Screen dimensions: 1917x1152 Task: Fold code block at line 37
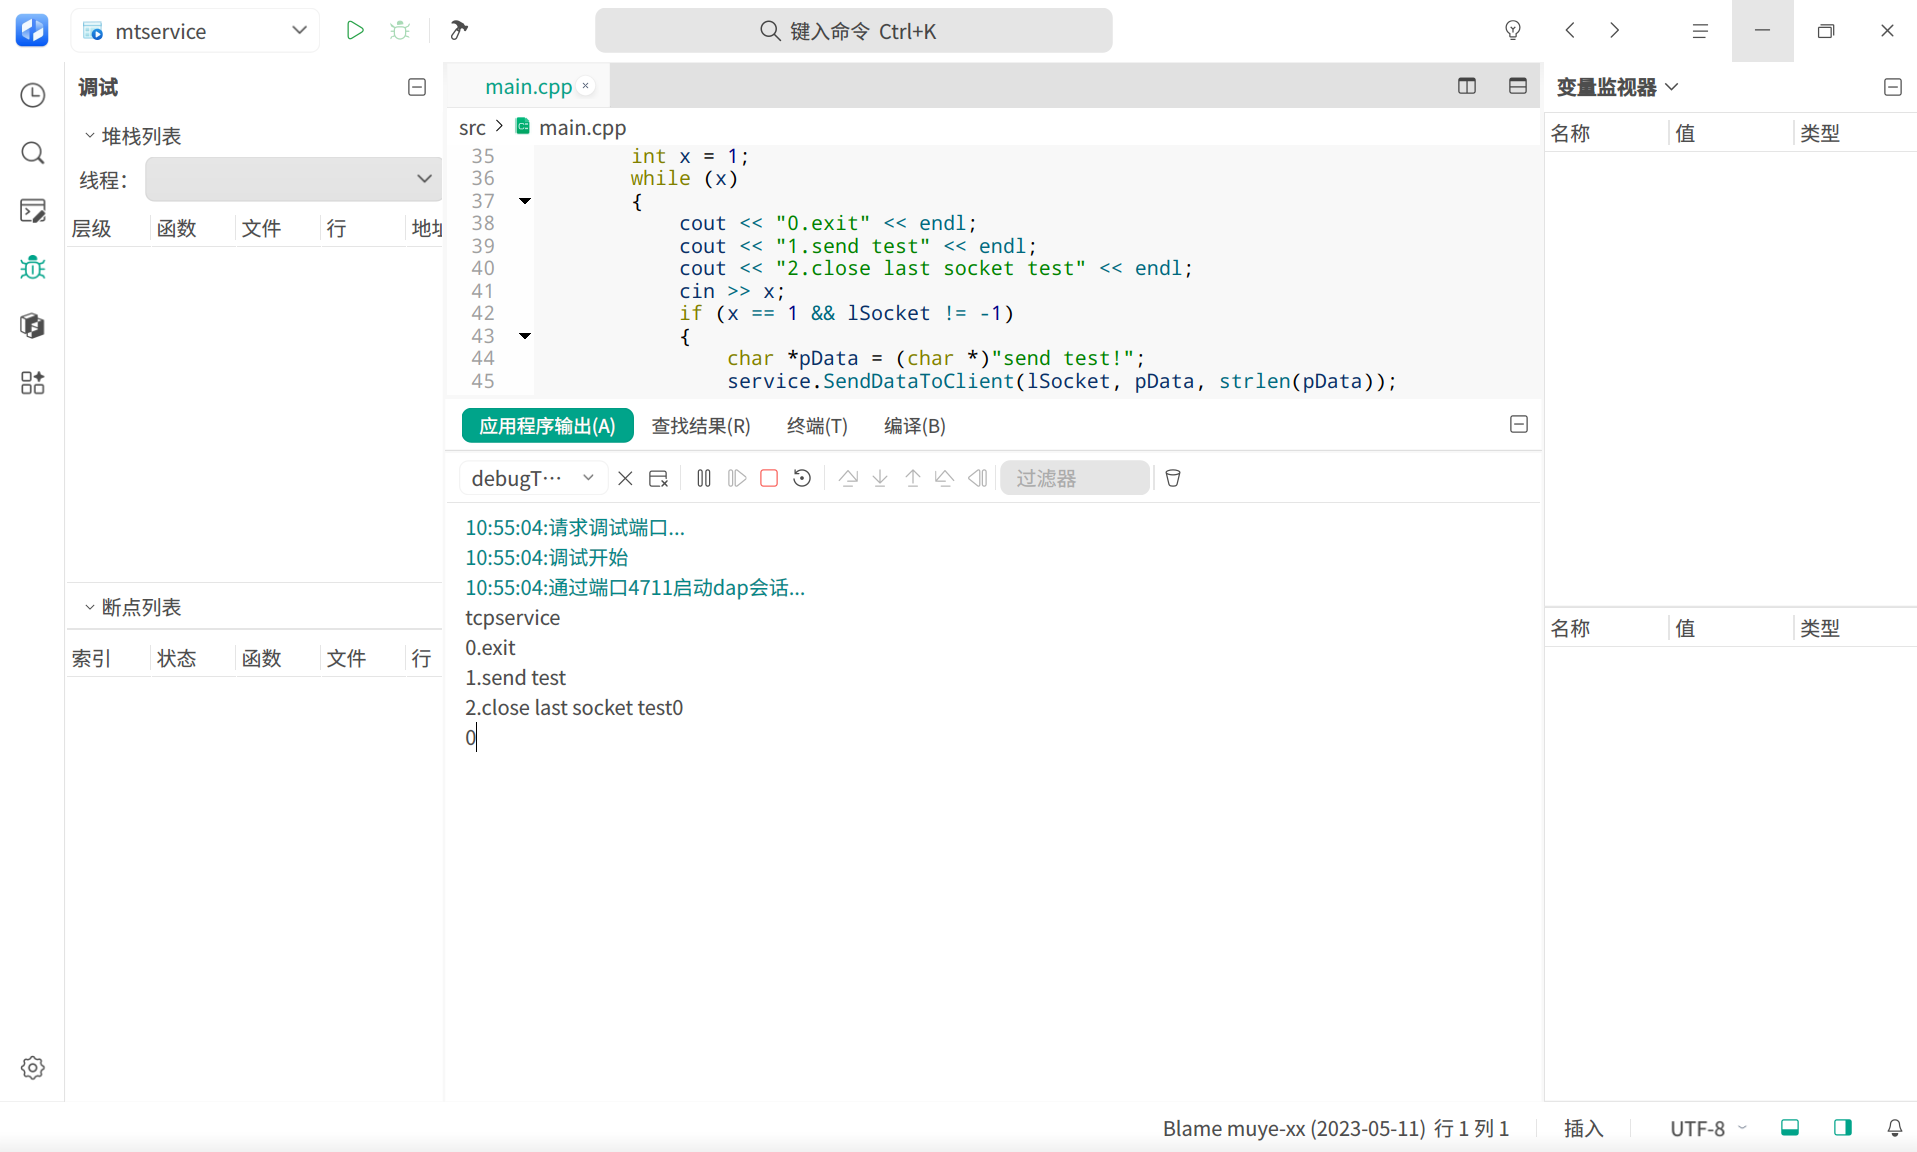click(525, 201)
